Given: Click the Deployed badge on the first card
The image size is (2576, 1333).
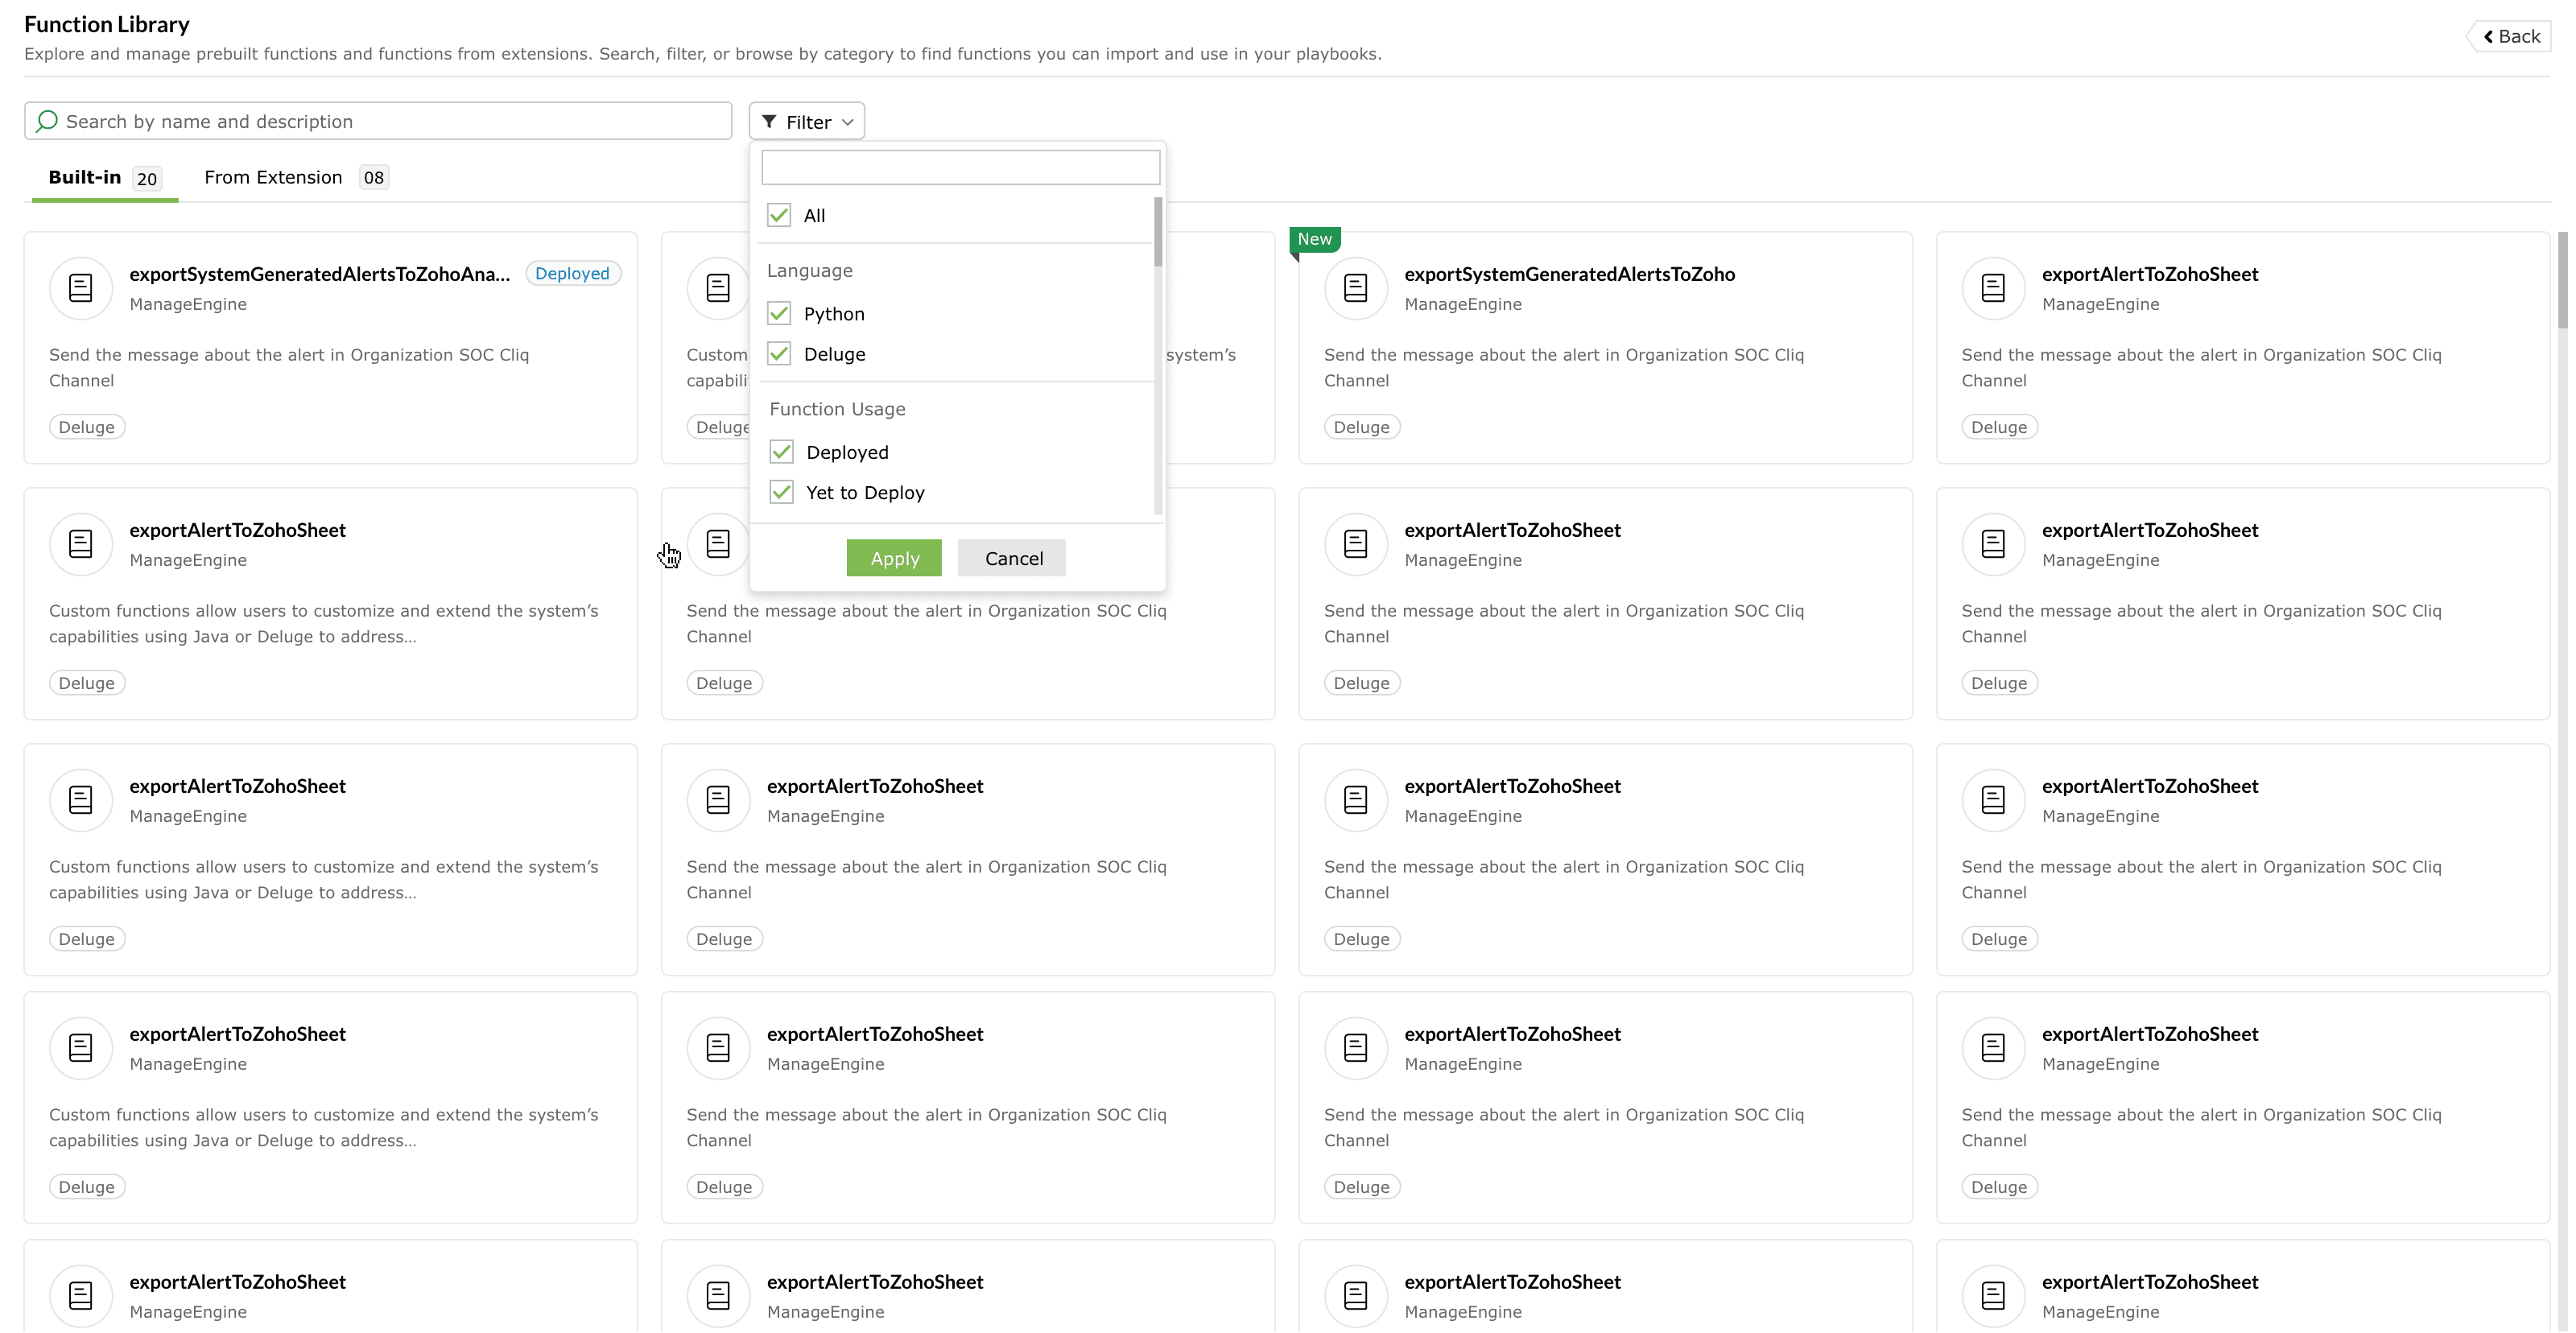Looking at the screenshot, I should click(573, 274).
